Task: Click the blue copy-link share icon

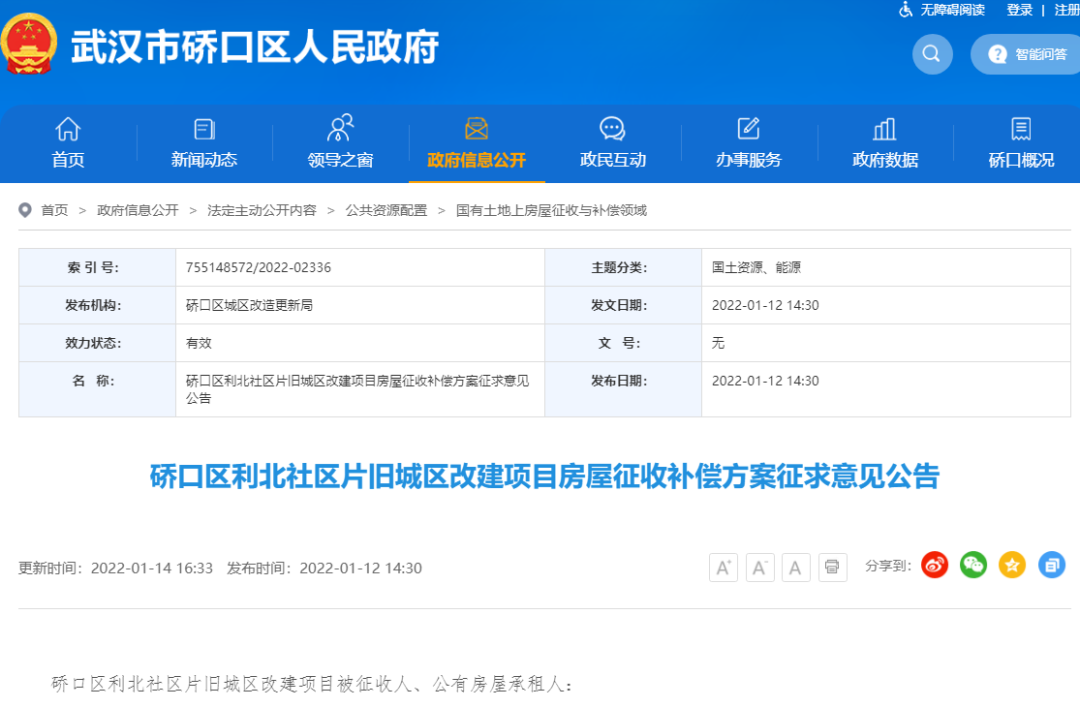Action: point(1051,565)
